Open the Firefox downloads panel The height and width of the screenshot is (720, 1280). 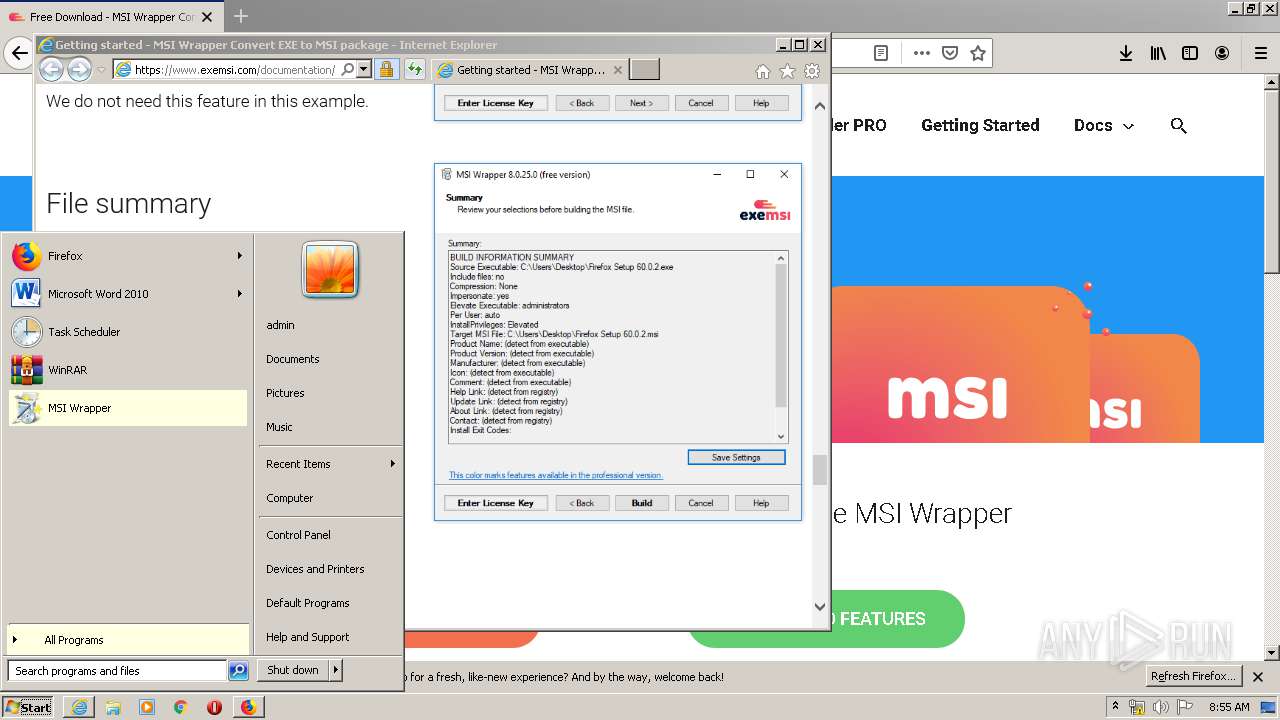[x=1126, y=53]
